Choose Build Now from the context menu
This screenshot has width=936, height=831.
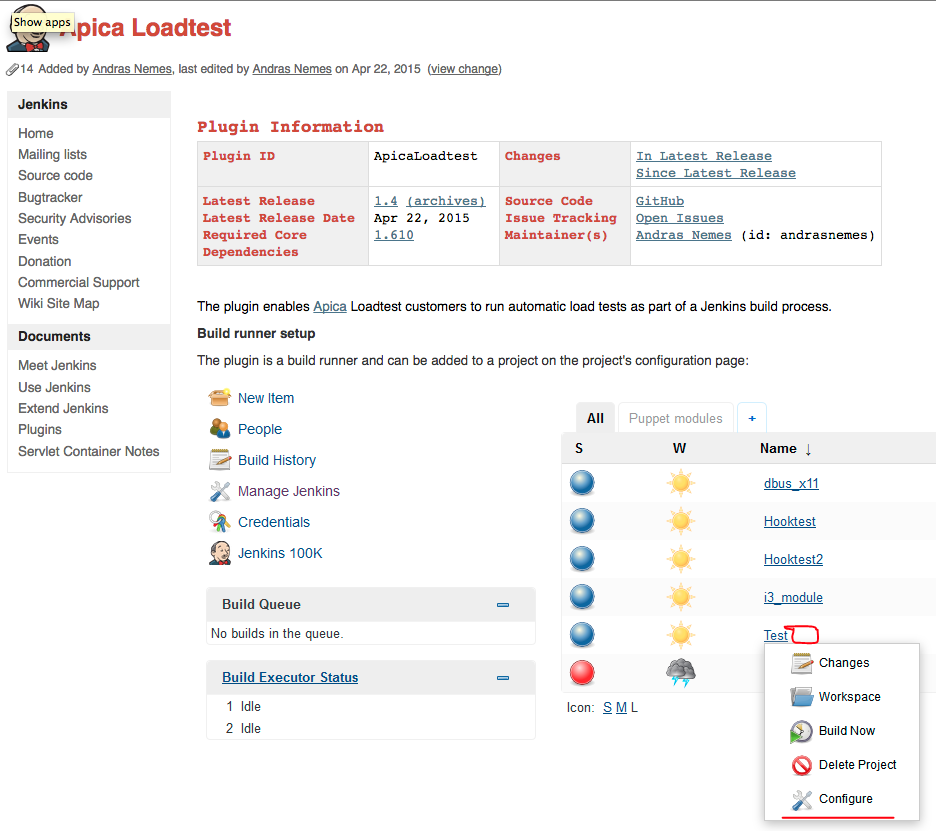tap(846, 731)
